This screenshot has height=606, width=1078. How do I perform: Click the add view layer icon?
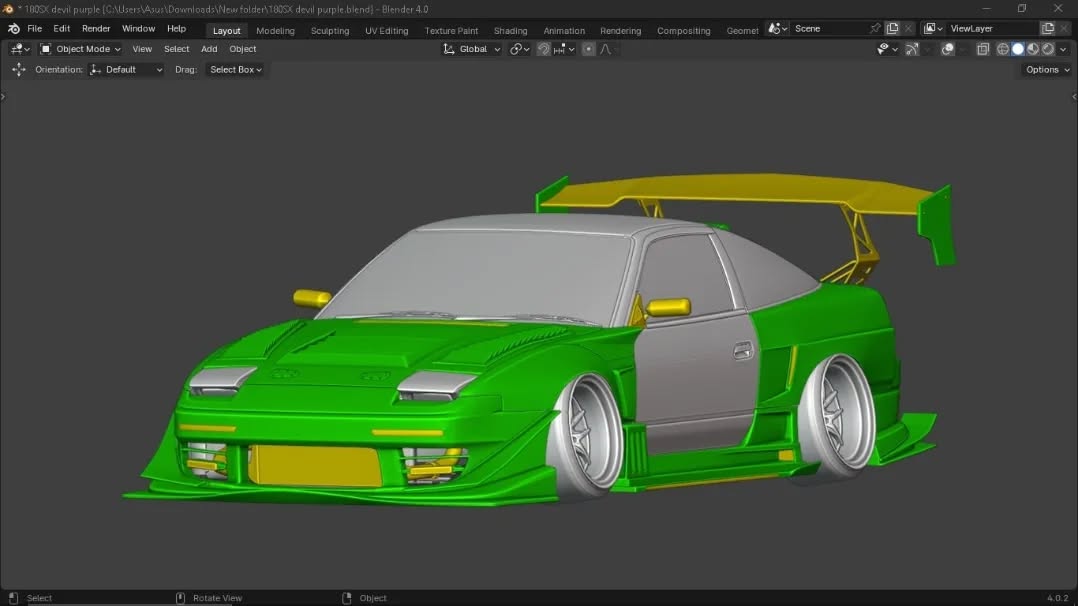(1048, 29)
